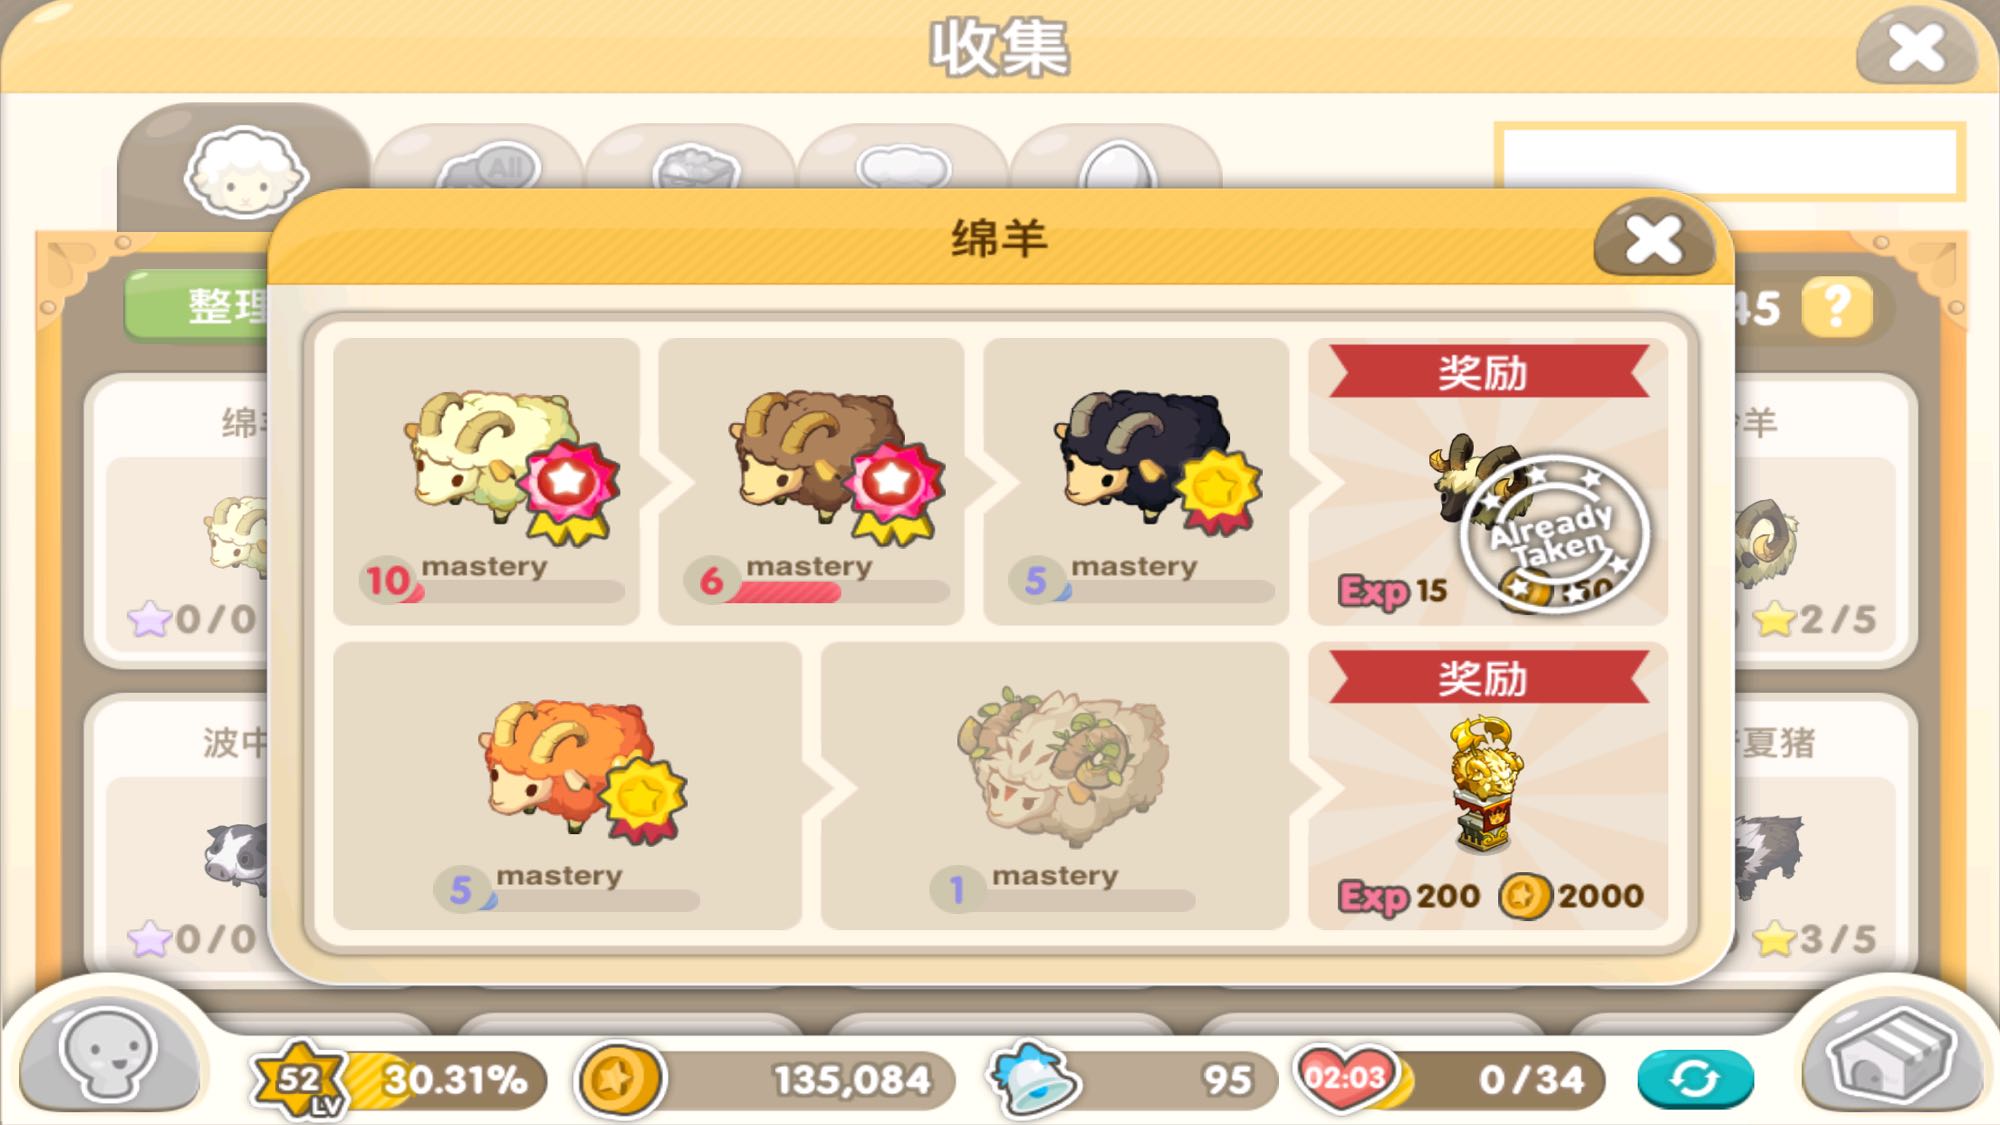
Task: Select the white sheep mastery 10 card
Action: point(486,481)
